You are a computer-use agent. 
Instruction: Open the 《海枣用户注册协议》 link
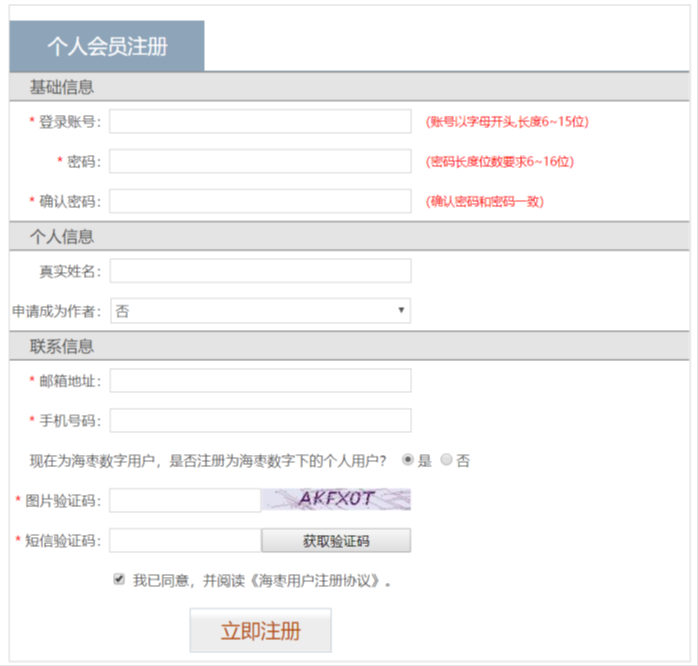[313, 580]
